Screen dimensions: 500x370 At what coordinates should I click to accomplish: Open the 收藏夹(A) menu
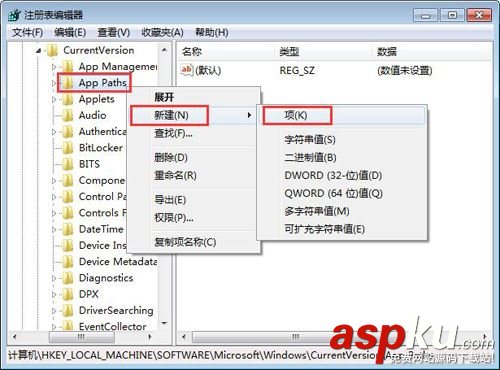coord(162,32)
